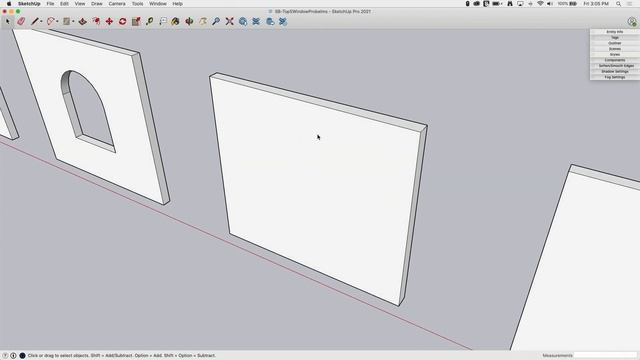Click the volume menu bar icon
This screenshot has height=360, width=640.
[550, 4]
